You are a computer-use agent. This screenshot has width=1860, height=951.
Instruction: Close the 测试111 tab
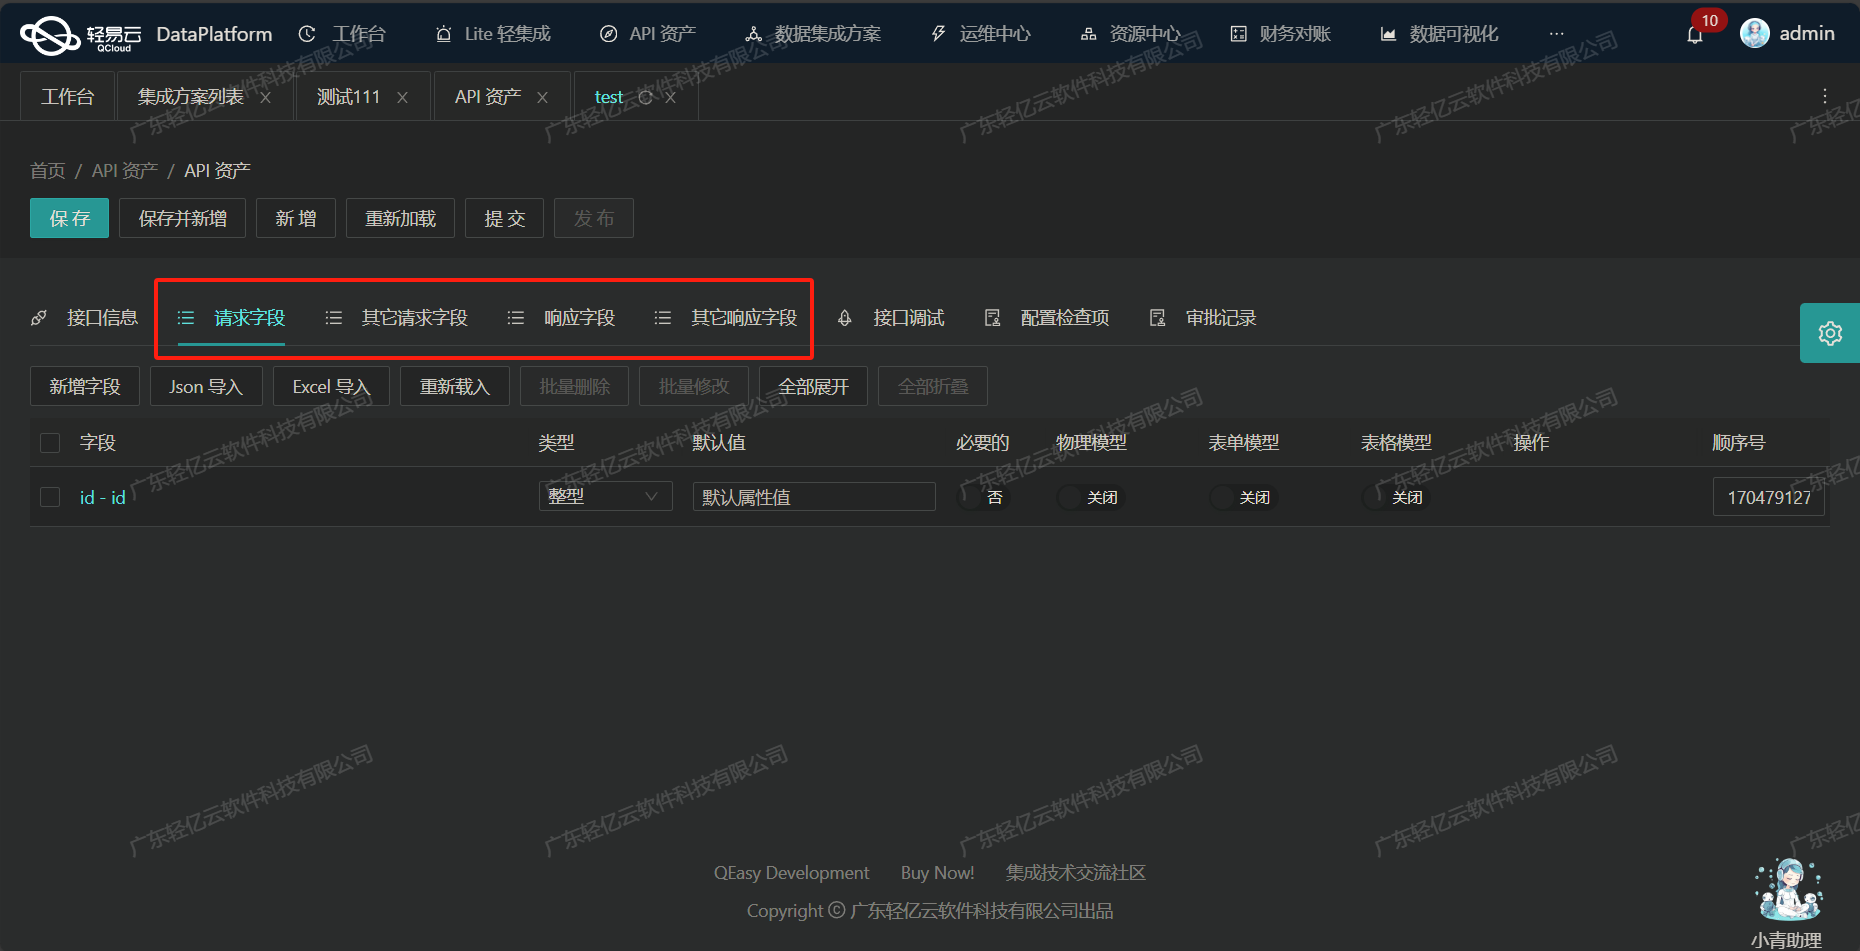tap(402, 97)
